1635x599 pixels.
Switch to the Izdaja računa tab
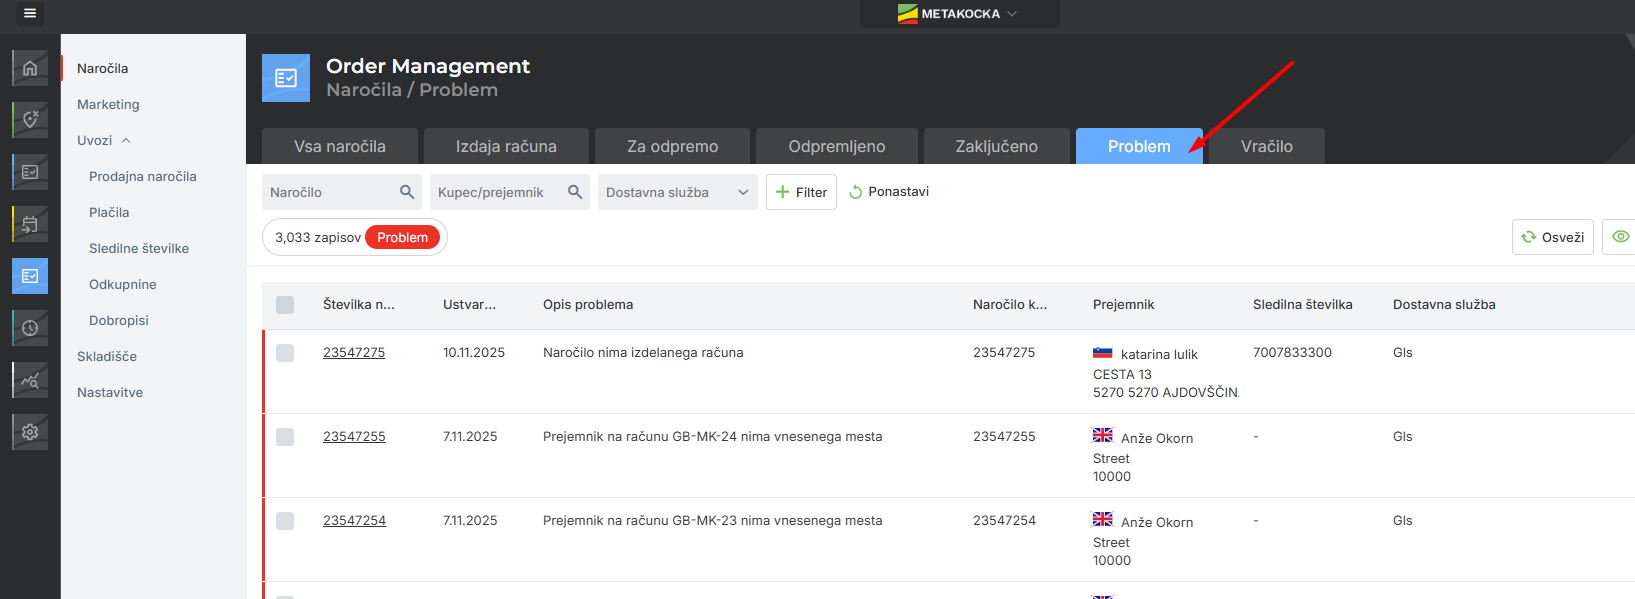(x=506, y=146)
